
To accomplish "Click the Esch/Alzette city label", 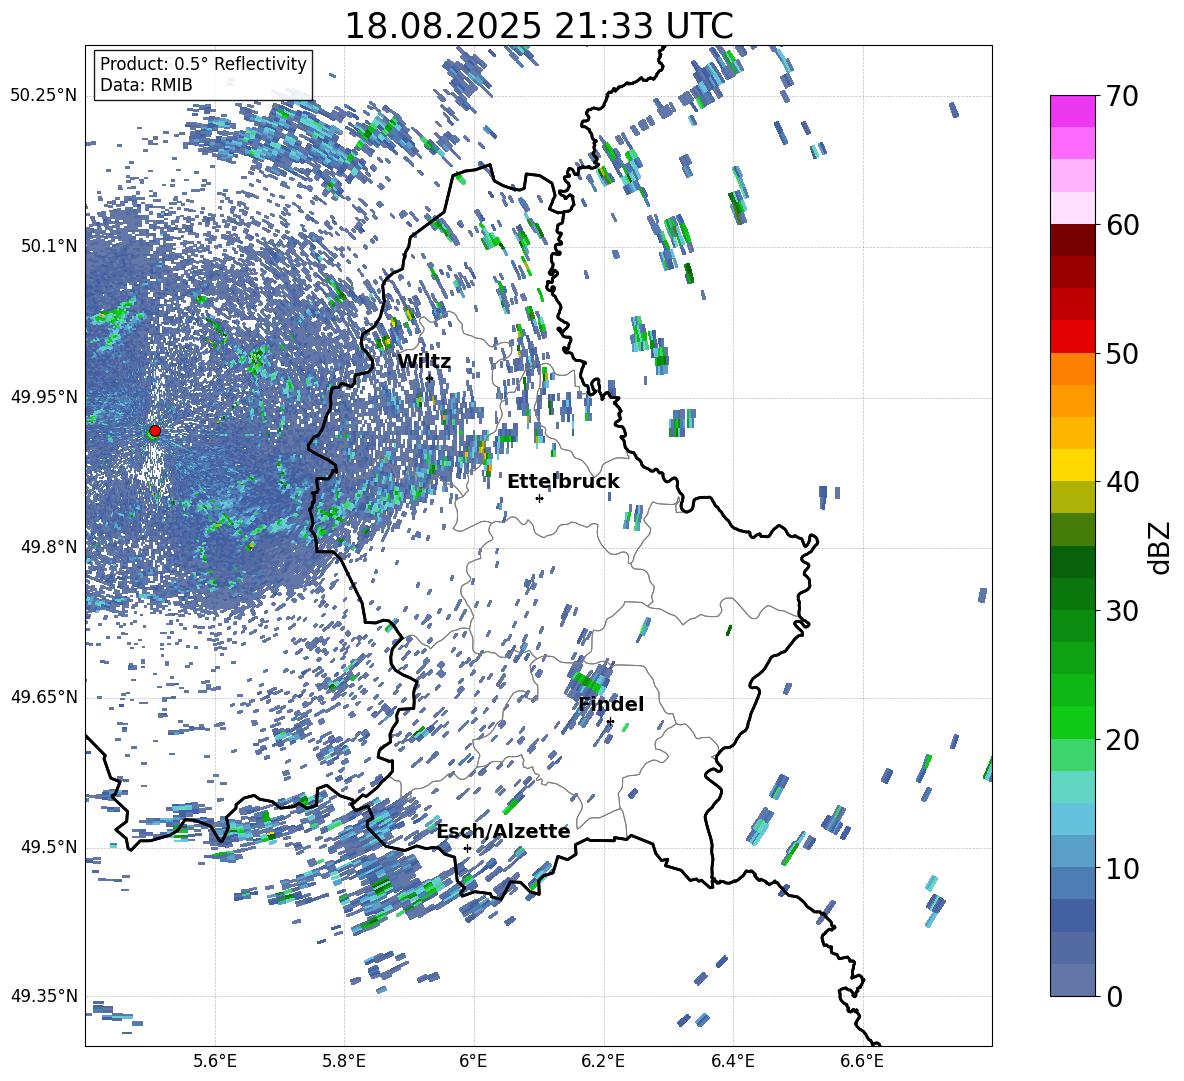I will 503,831.
